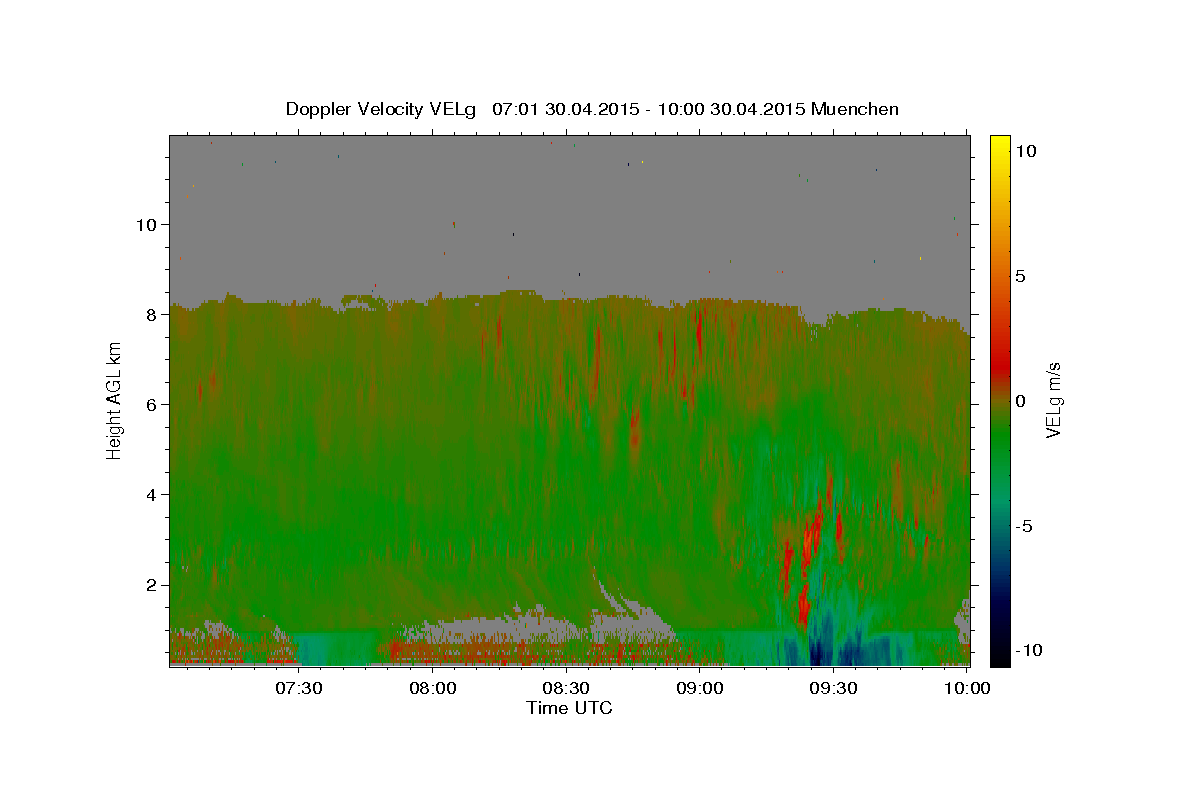Click the colorbar label '-10'
Image resolution: width=1200 pixels, height=800 pixels.
pyautogui.click(x=1029, y=651)
